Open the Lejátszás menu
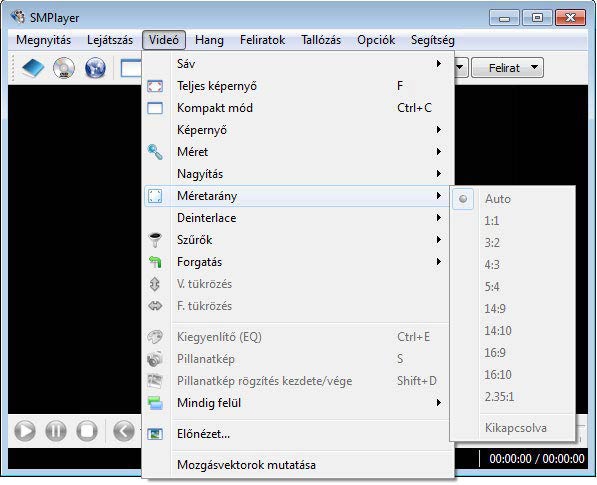The height and width of the screenshot is (485, 597). click(x=110, y=40)
